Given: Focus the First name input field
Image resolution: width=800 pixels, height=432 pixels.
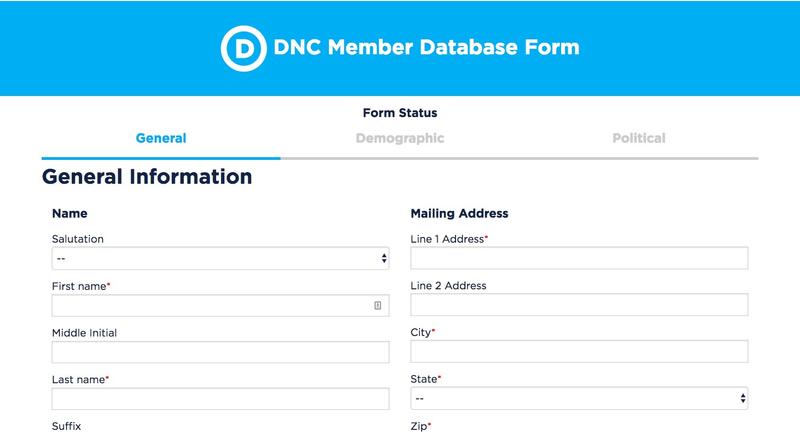Looking at the screenshot, I should pos(220,306).
